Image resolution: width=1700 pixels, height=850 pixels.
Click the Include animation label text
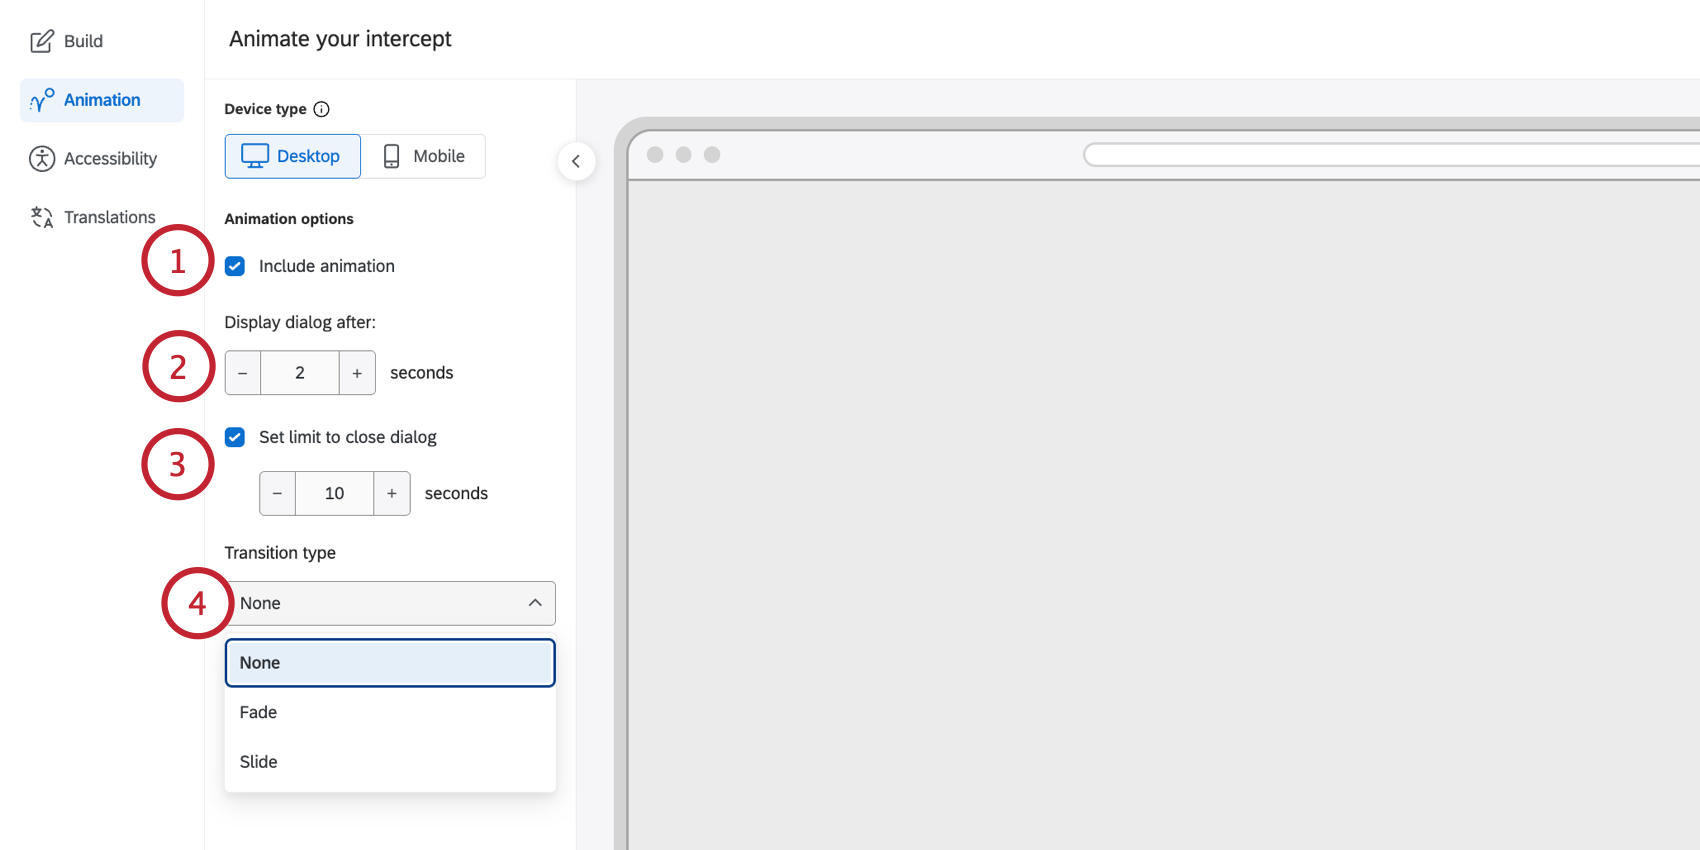pyautogui.click(x=327, y=266)
